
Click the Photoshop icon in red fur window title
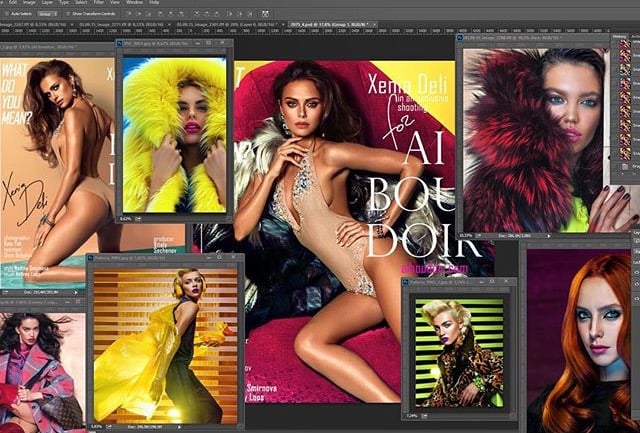(x=460, y=38)
